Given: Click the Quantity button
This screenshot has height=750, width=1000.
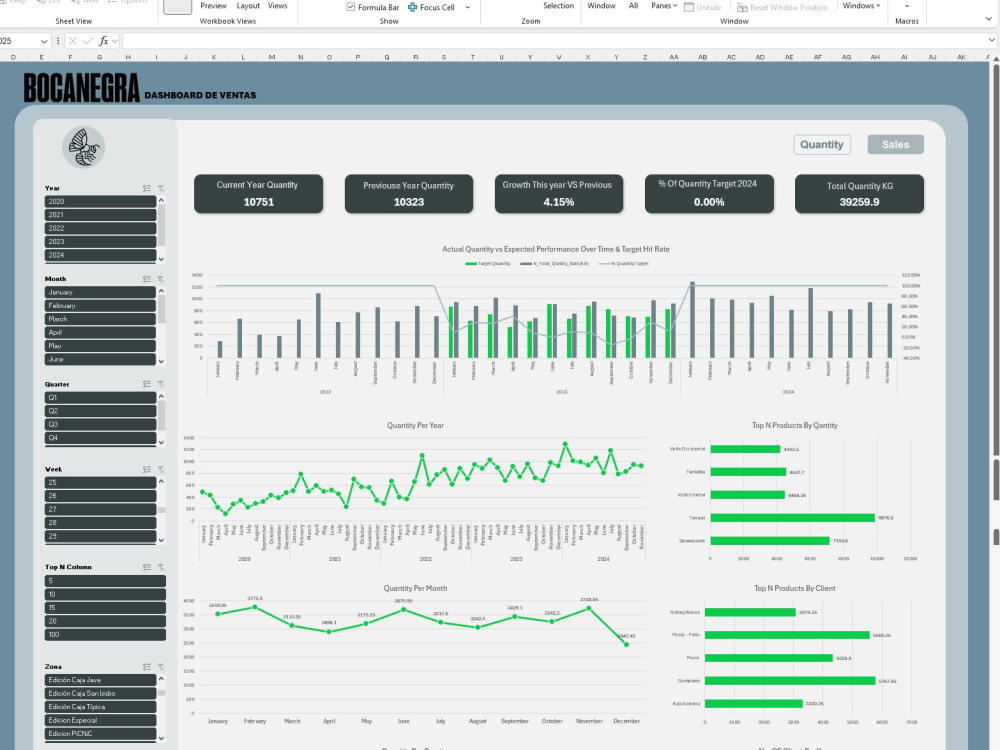Looking at the screenshot, I should pyautogui.click(x=821, y=145).
